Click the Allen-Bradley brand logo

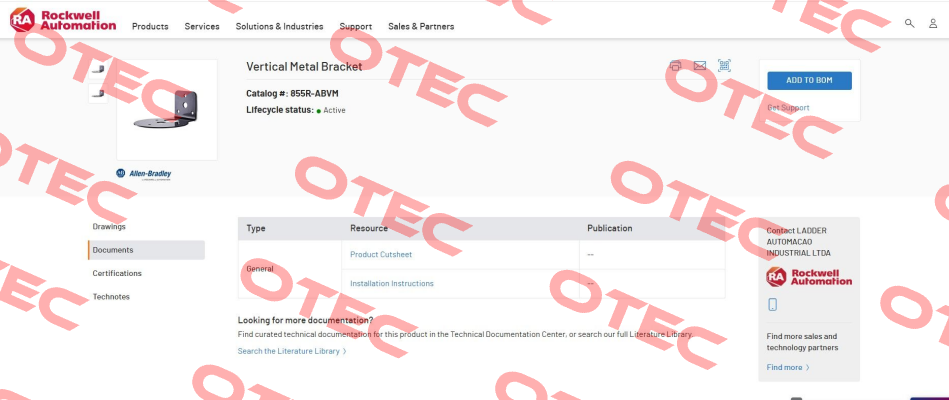pyautogui.click(x=143, y=174)
